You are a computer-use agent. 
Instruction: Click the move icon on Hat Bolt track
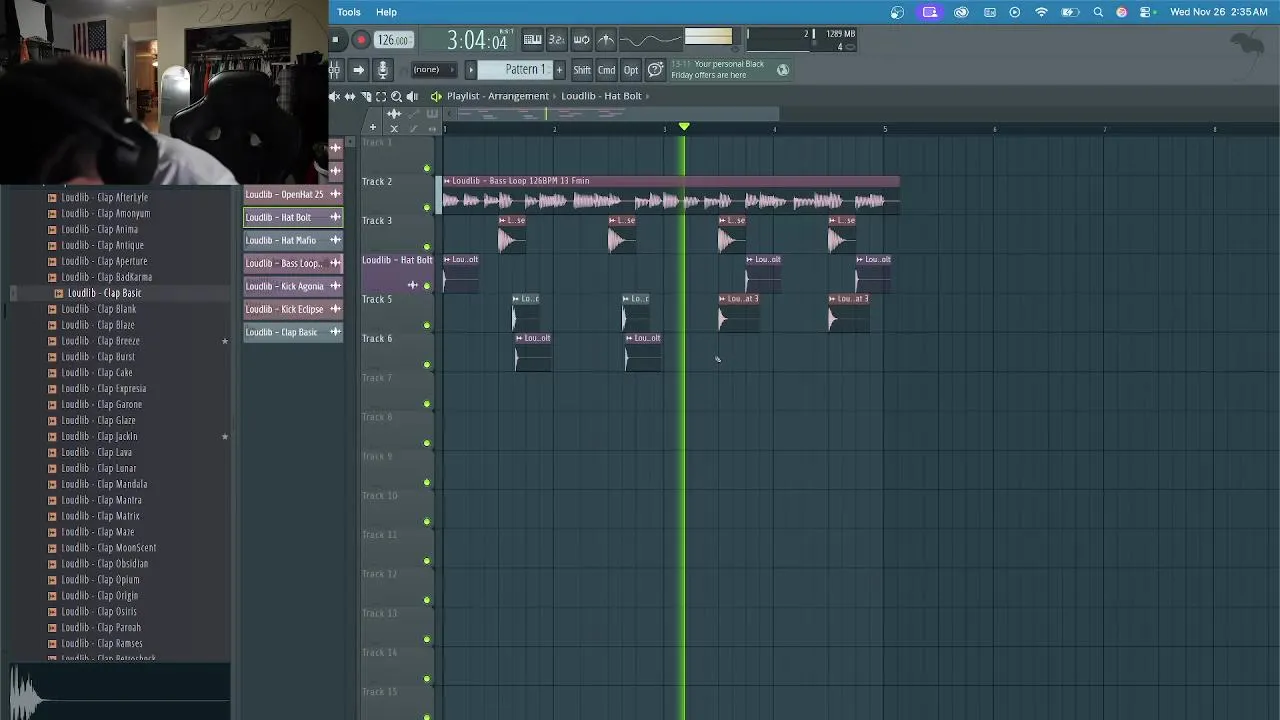pyautogui.click(x=412, y=285)
